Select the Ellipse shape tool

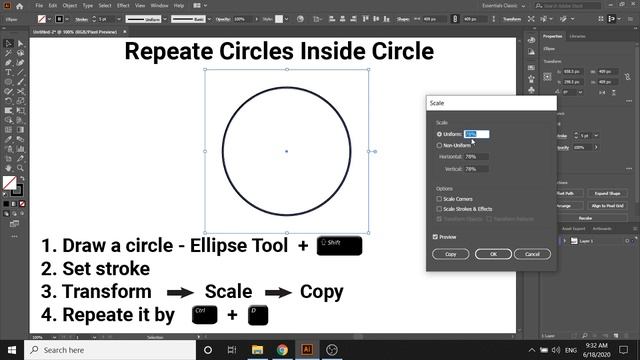point(8,82)
